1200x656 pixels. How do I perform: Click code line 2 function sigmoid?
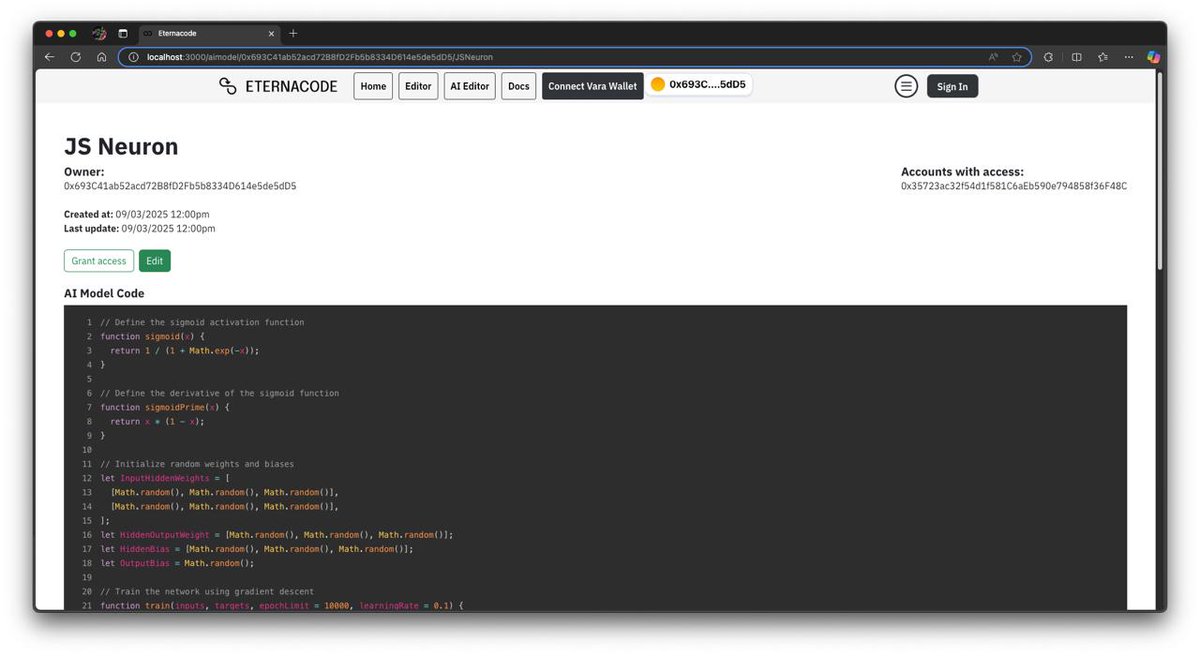152,336
